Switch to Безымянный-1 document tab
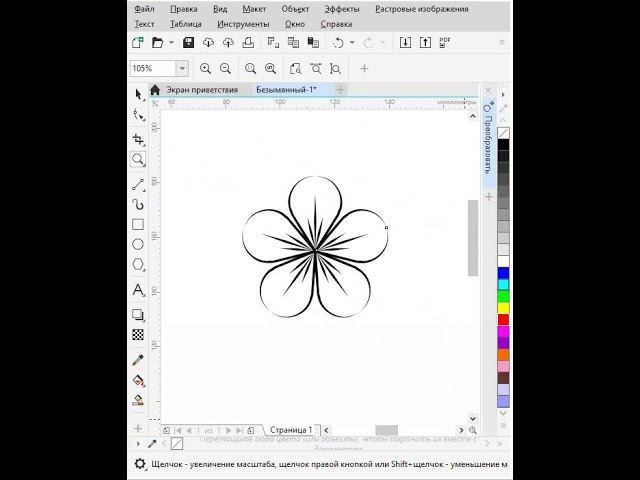640x480 pixels. [287, 90]
